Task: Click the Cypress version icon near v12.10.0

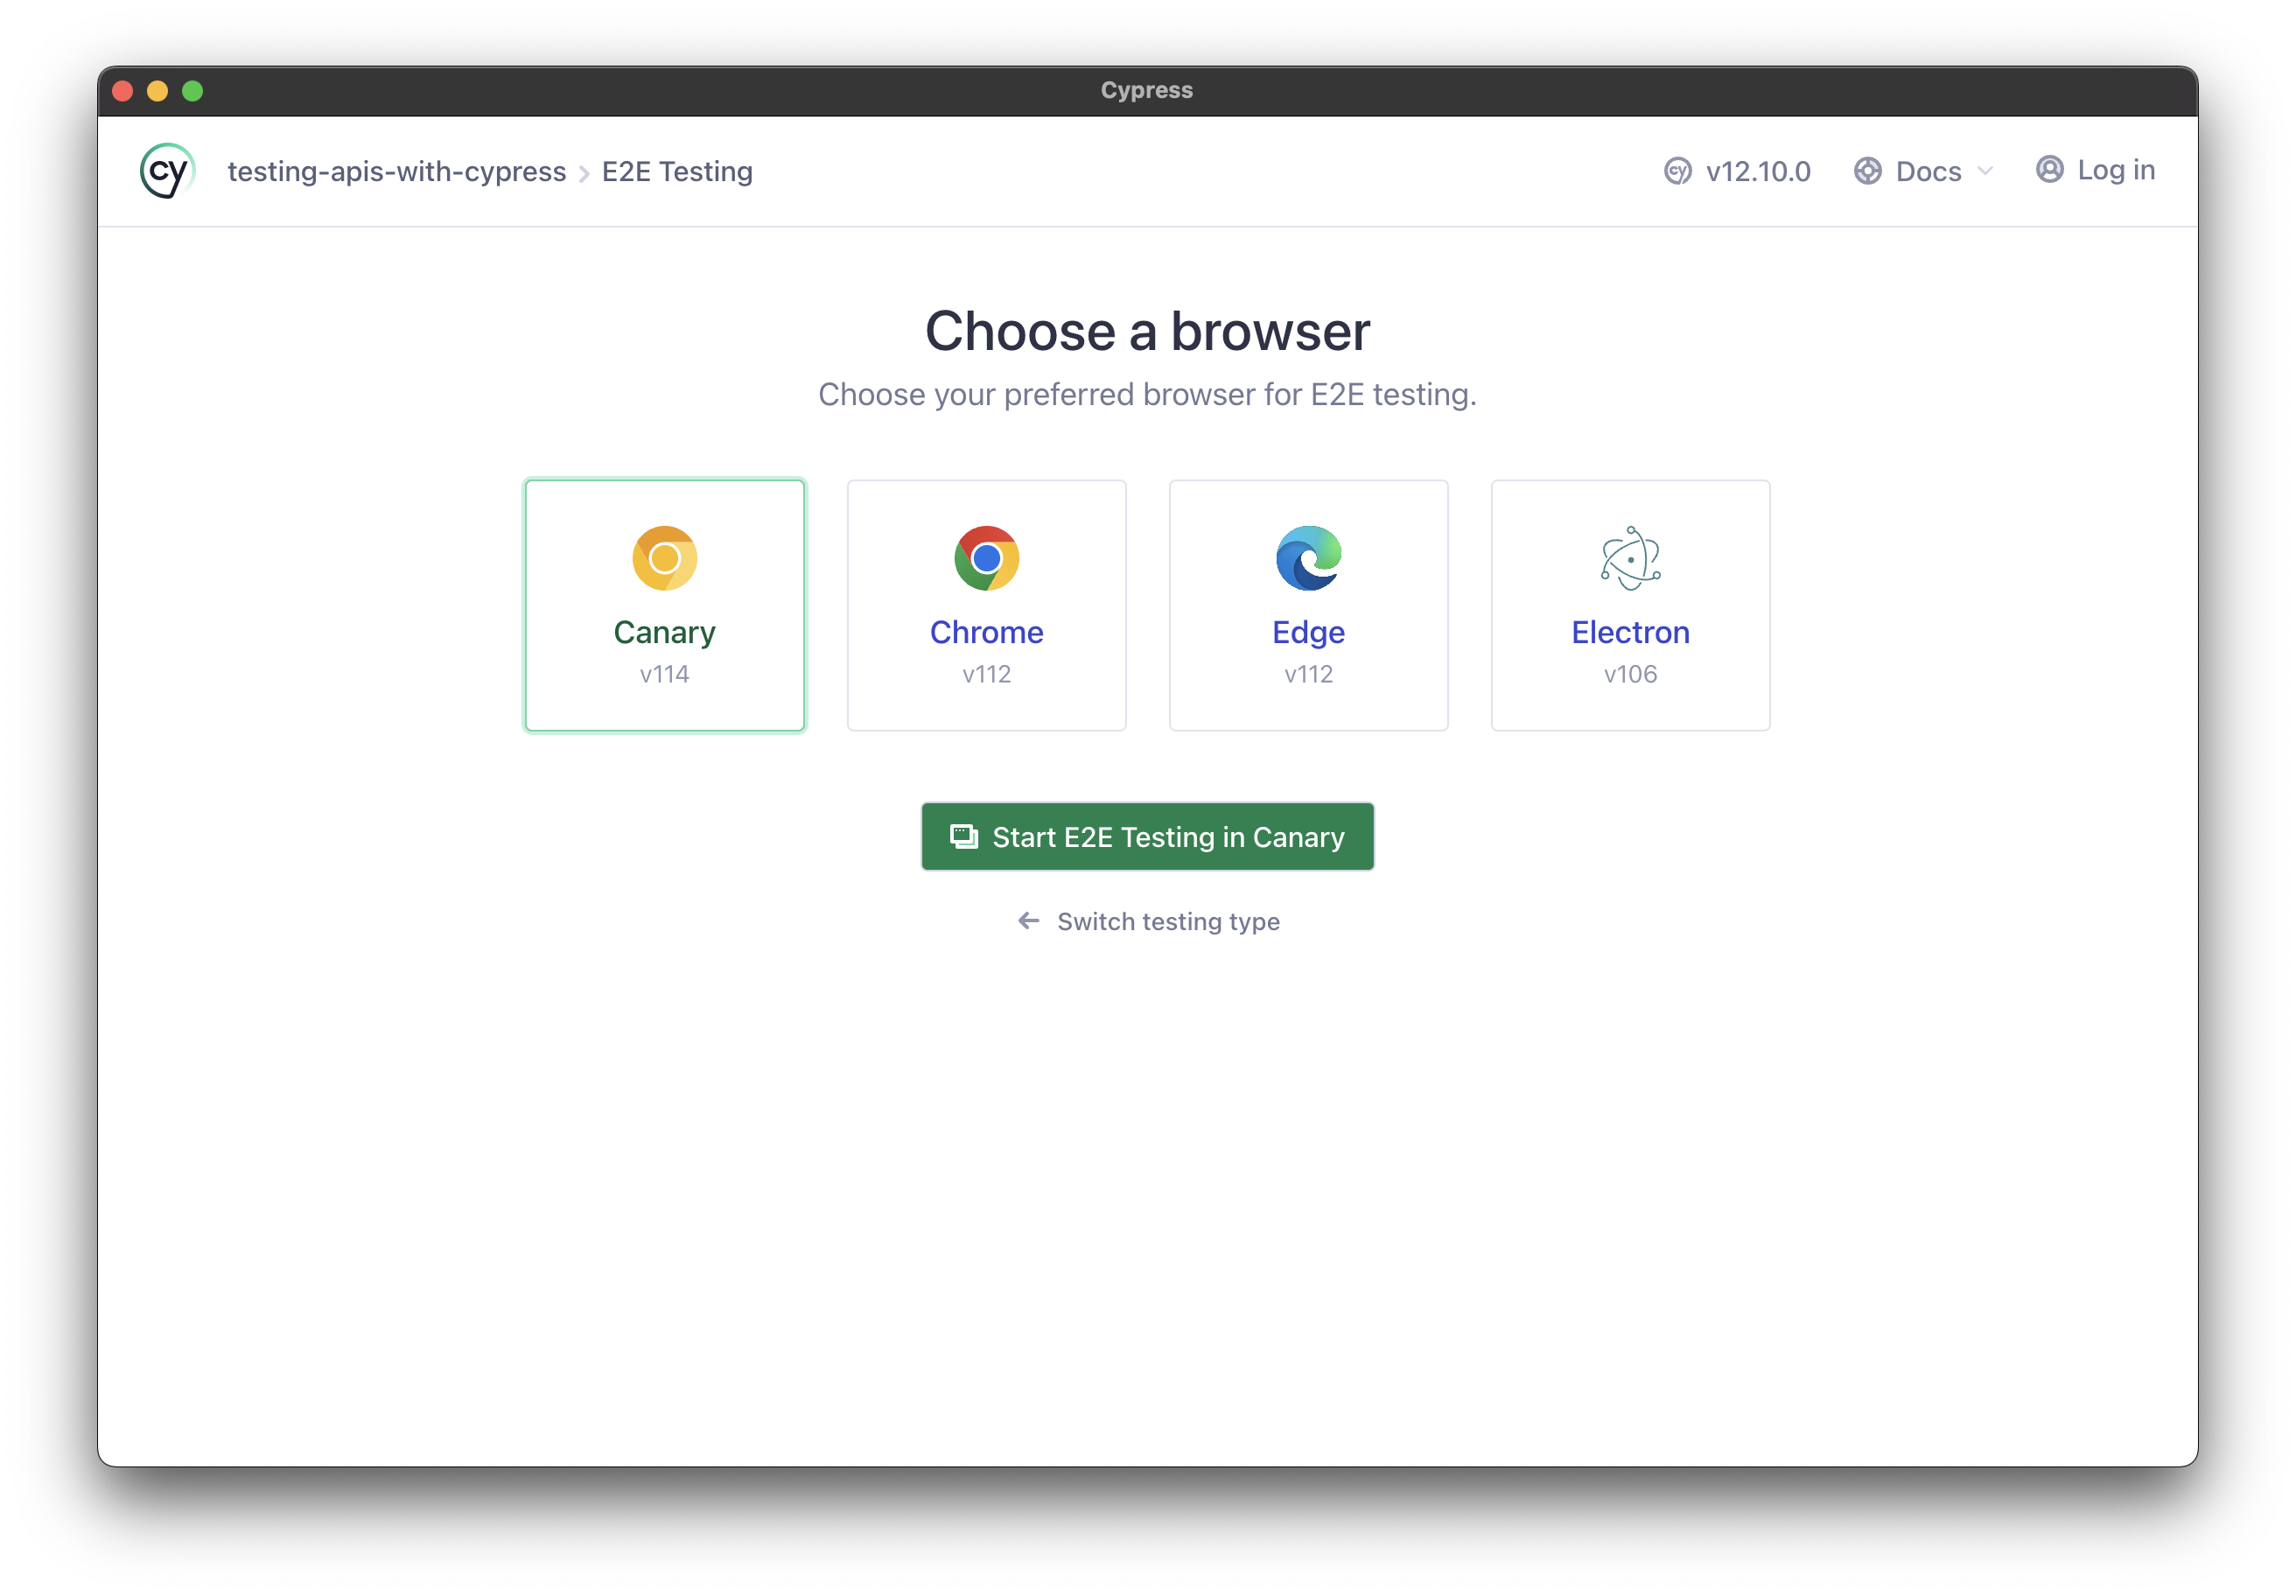Action: tap(1679, 171)
